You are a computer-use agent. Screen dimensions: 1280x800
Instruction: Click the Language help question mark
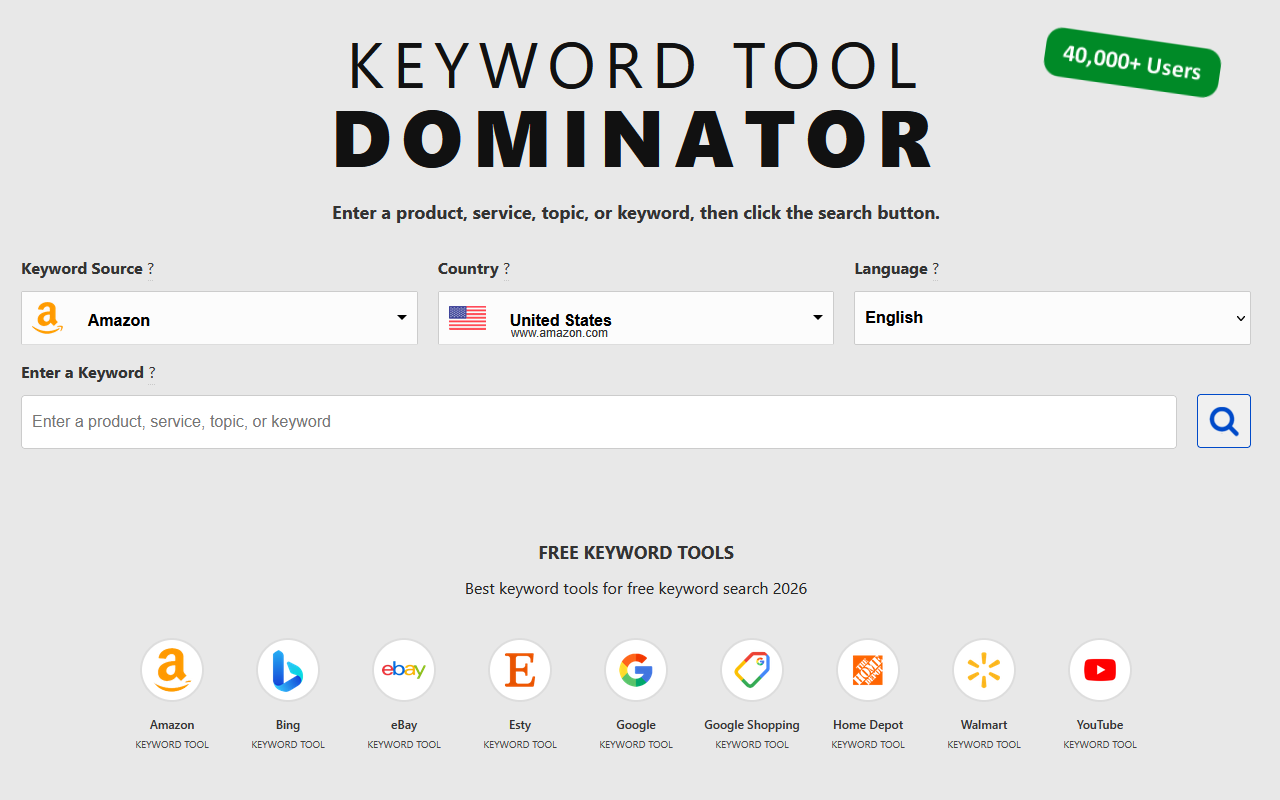tap(936, 269)
